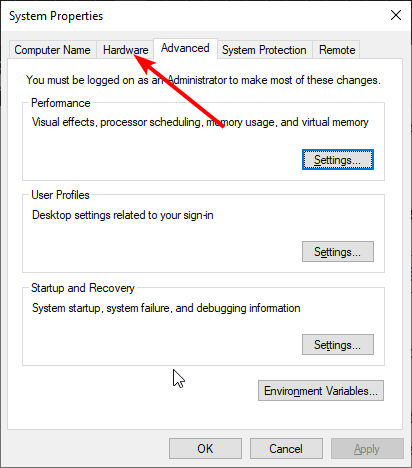The image size is (412, 468).
Task: Click the Environment Variables button
Action: coord(321,390)
